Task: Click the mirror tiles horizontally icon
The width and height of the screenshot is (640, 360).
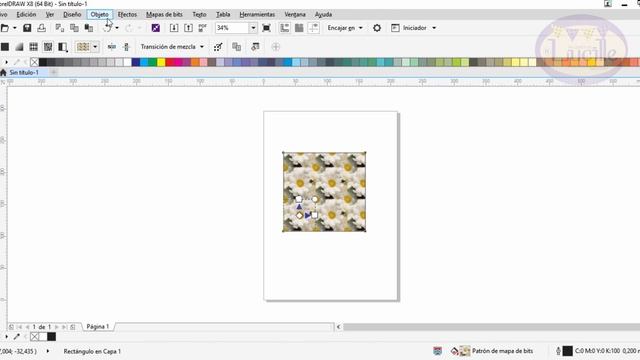Action: (x=111, y=47)
